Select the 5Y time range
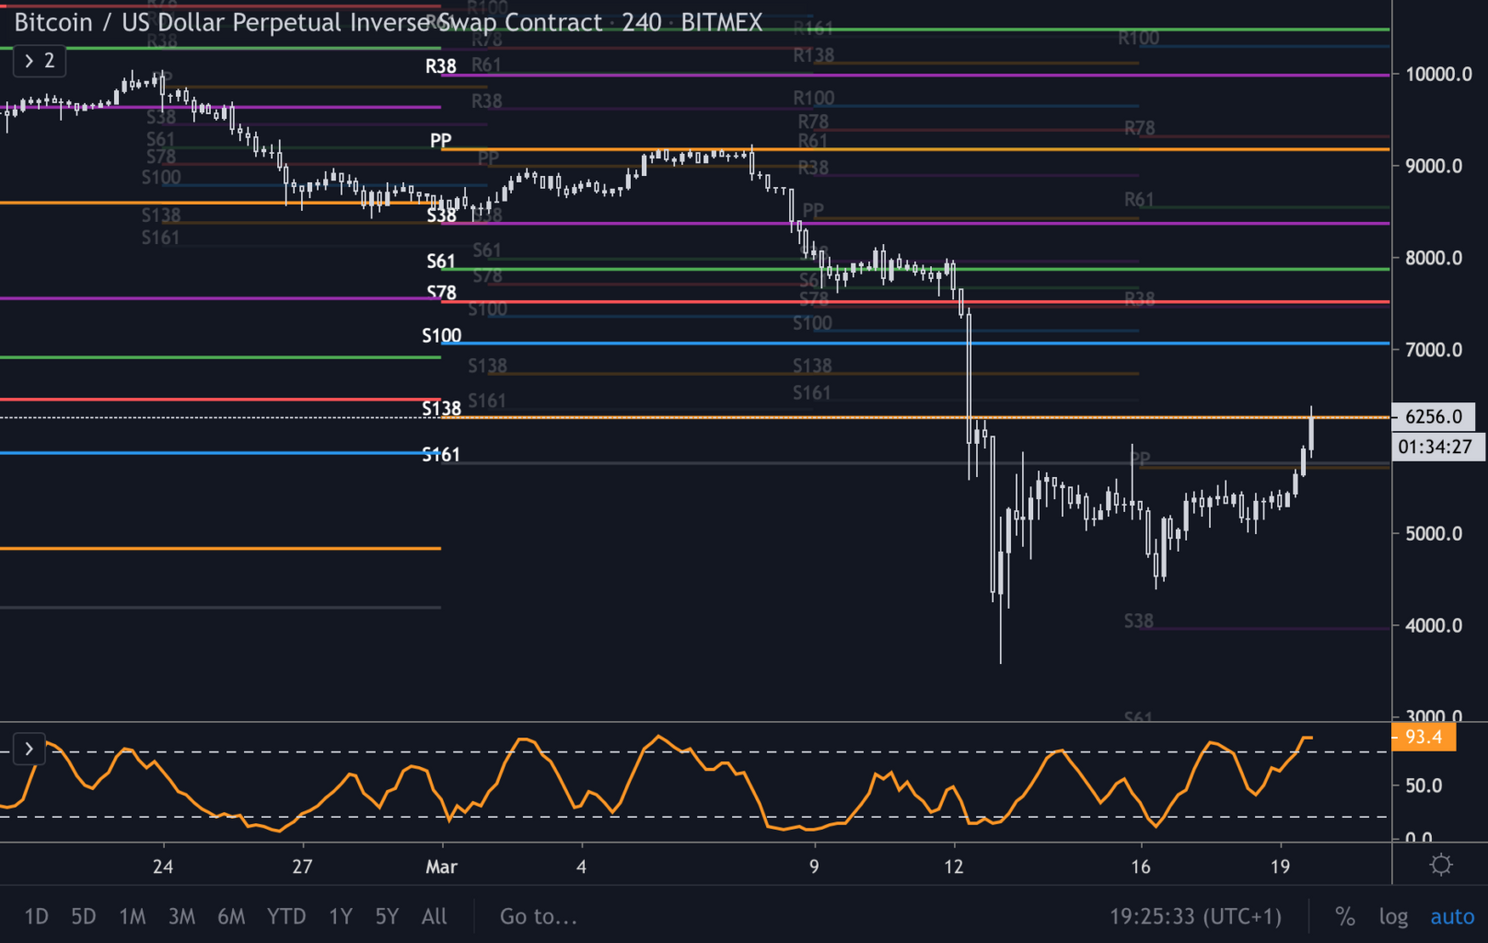 coord(387,916)
